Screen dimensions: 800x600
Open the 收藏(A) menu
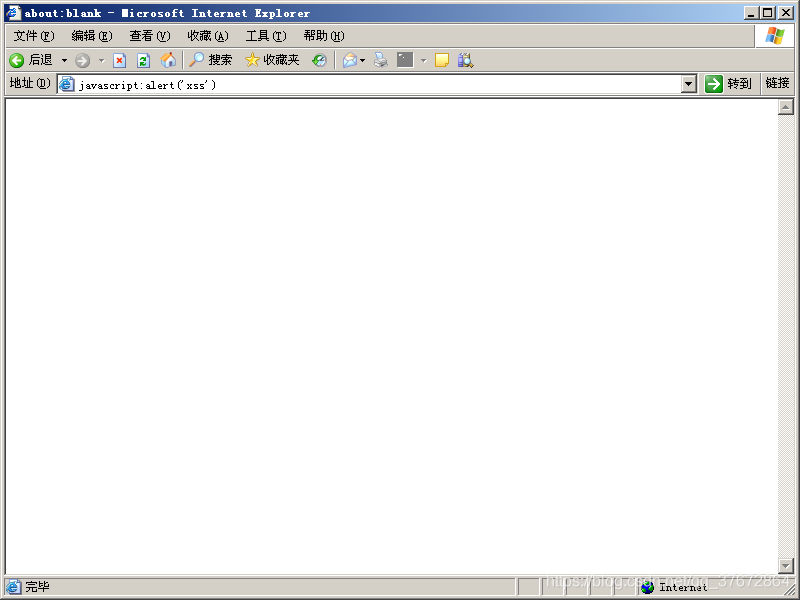(x=208, y=36)
